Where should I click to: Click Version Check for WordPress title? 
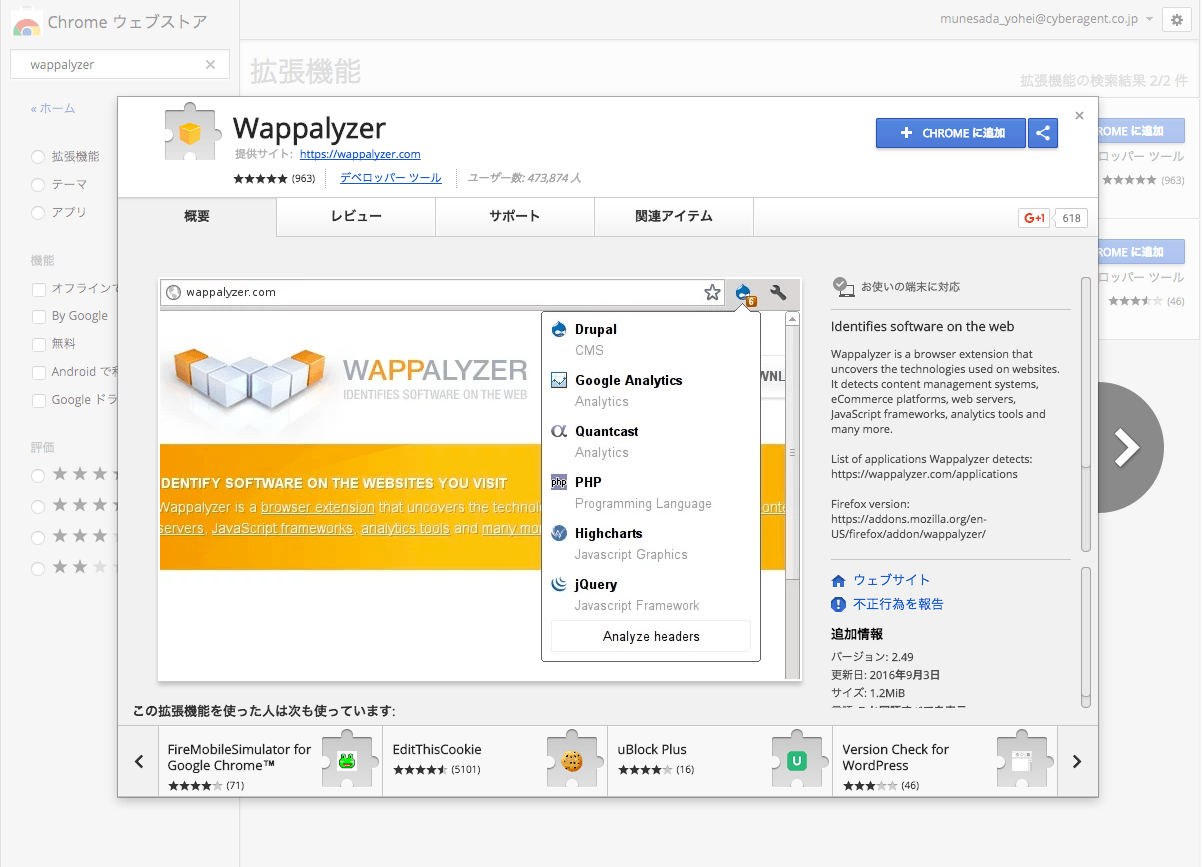896,757
